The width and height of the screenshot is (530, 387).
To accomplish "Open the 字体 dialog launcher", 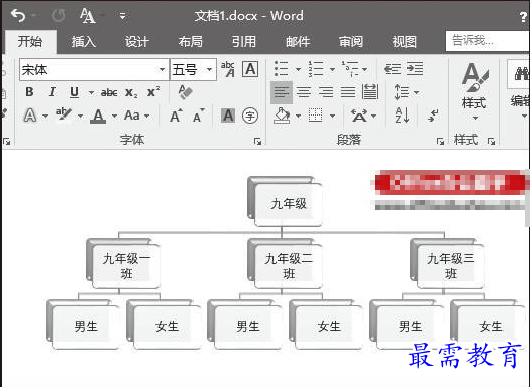I will (257, 142).
